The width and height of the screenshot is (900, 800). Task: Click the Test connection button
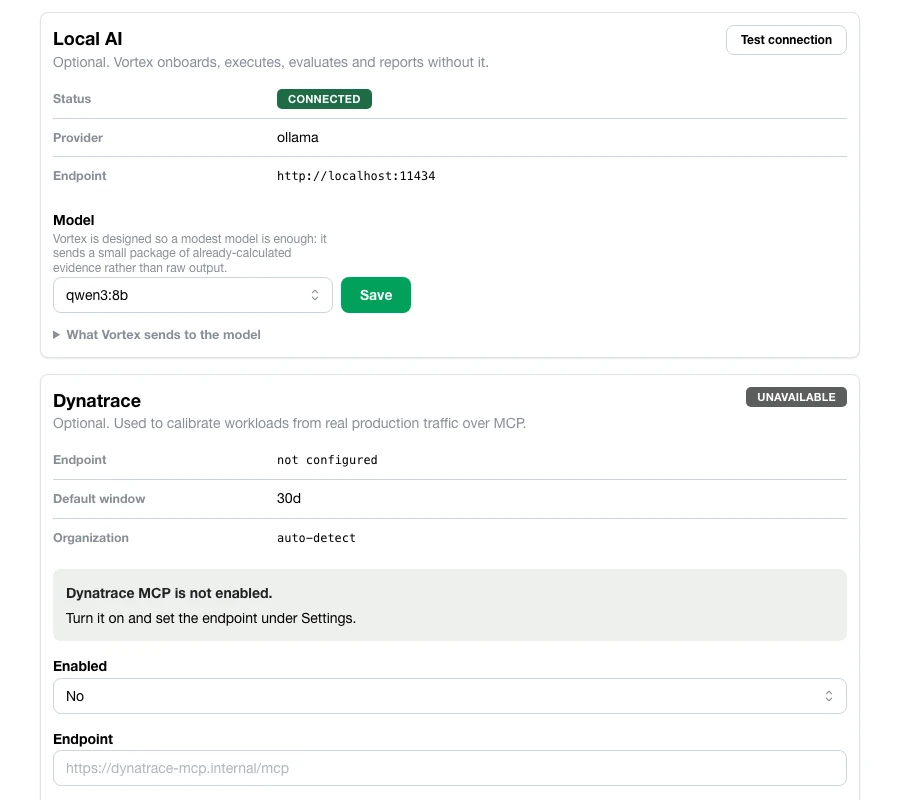[786, 40]
